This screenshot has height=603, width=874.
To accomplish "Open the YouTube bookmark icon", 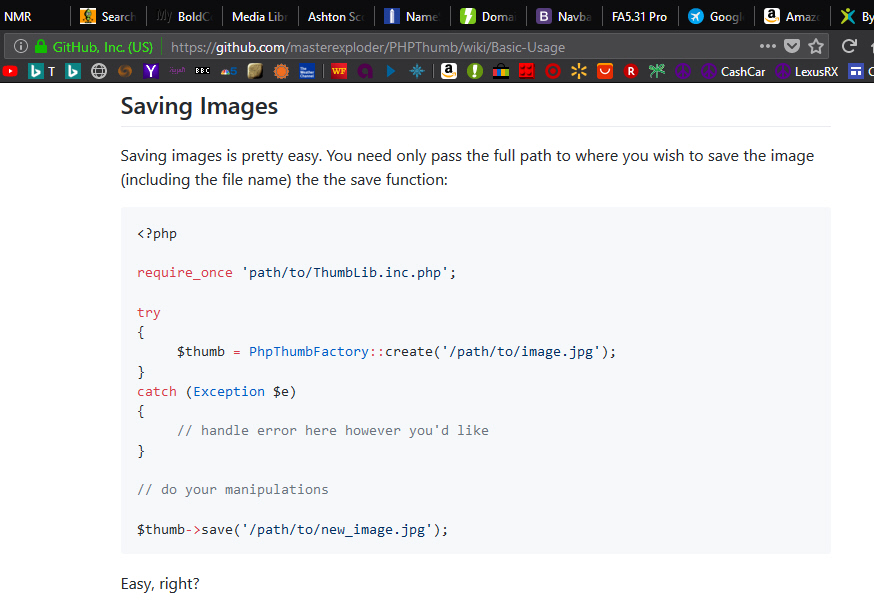I will pyautogui.click(x=10, y=71).
